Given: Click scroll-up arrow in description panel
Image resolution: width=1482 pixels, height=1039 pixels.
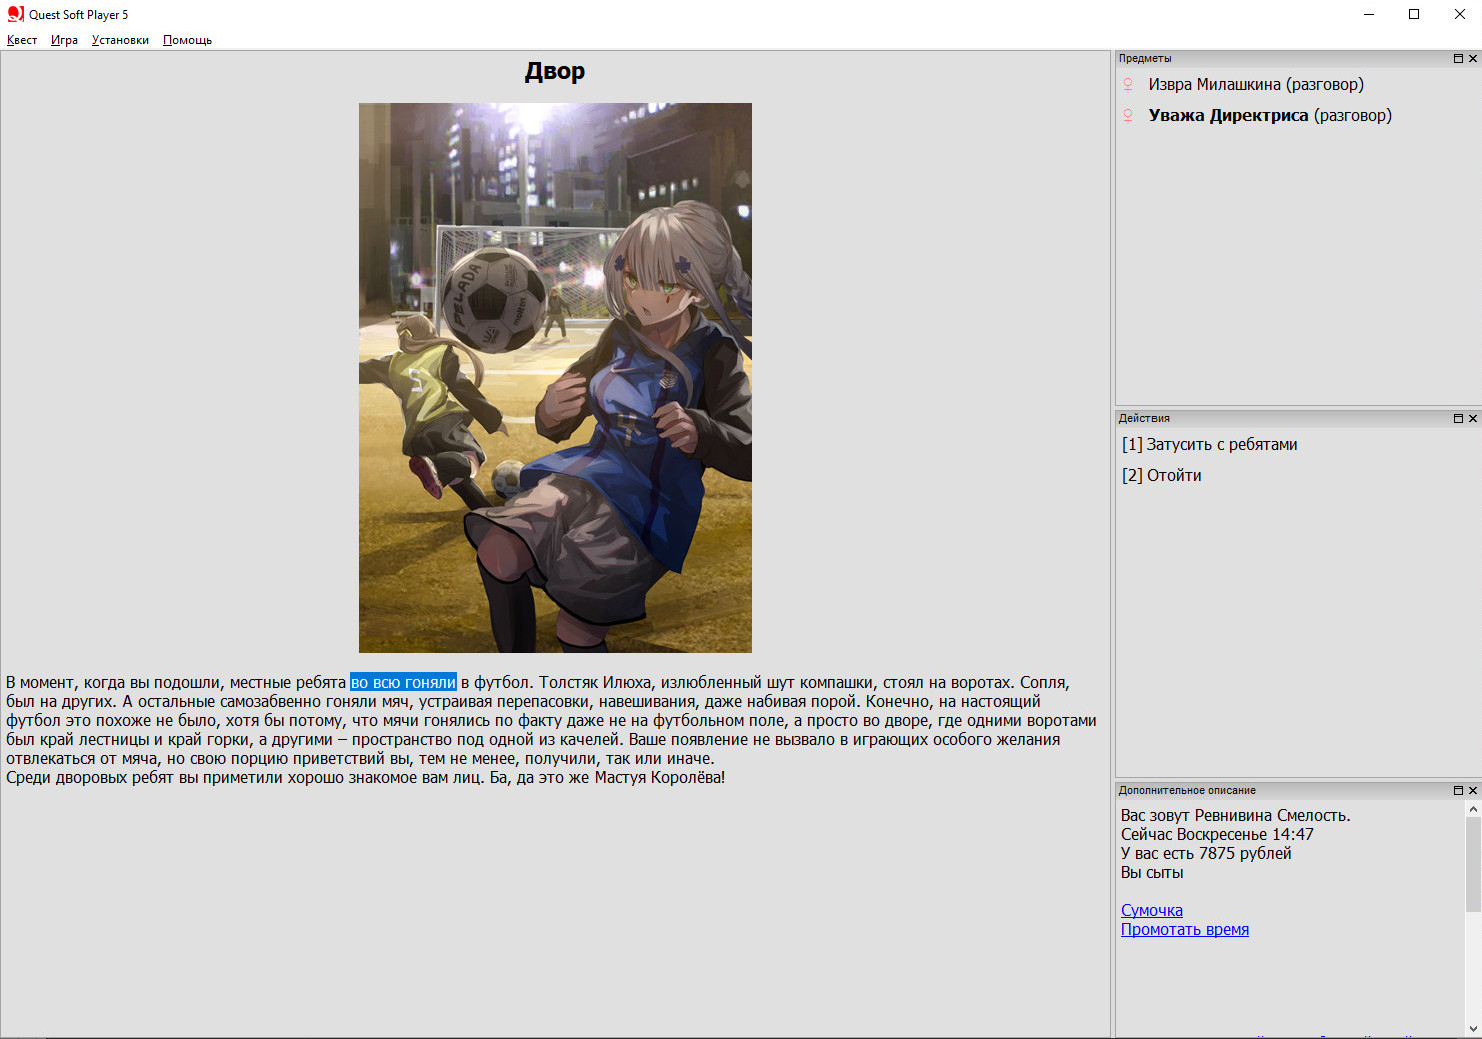Looking at the screenshot, I should pyautogui.click(x=1473, y=809).
